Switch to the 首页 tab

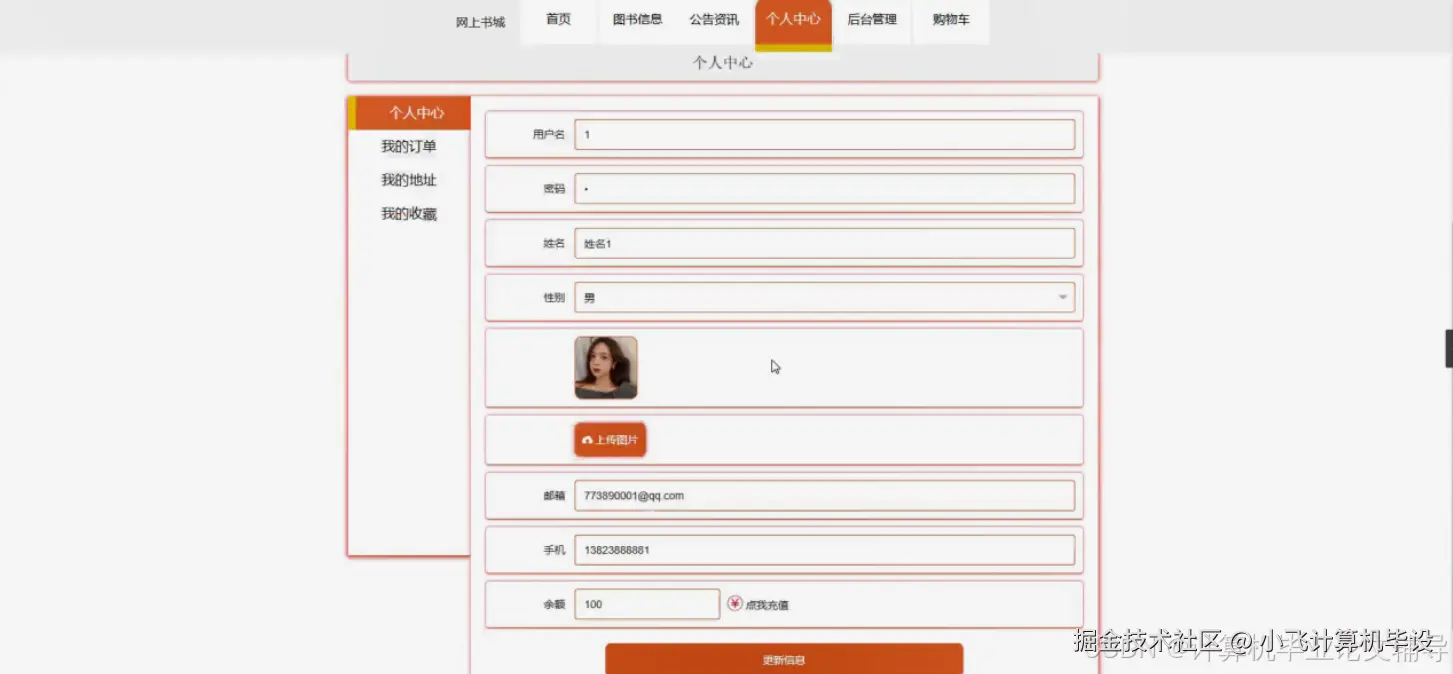coord(557,18)
